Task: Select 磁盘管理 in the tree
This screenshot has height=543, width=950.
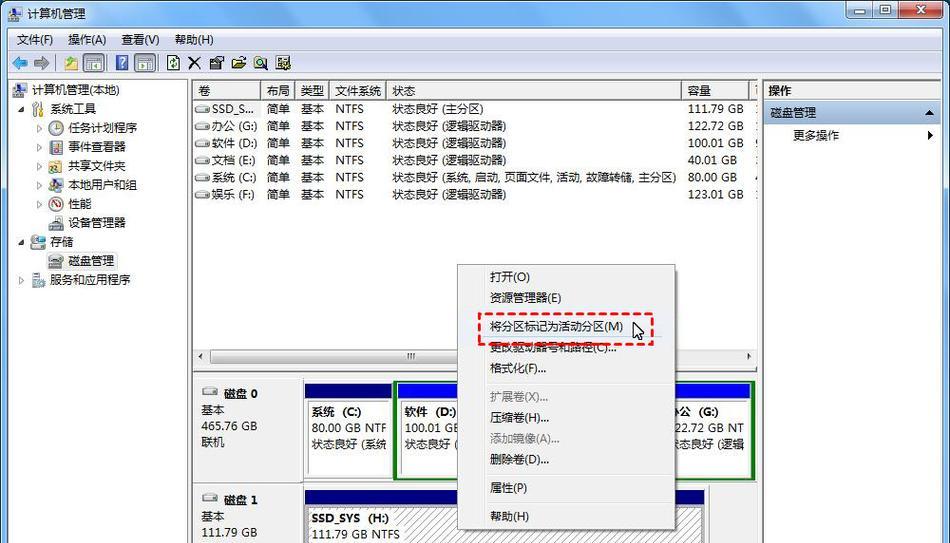Action: pyautogui.click(x=91, y=261)
